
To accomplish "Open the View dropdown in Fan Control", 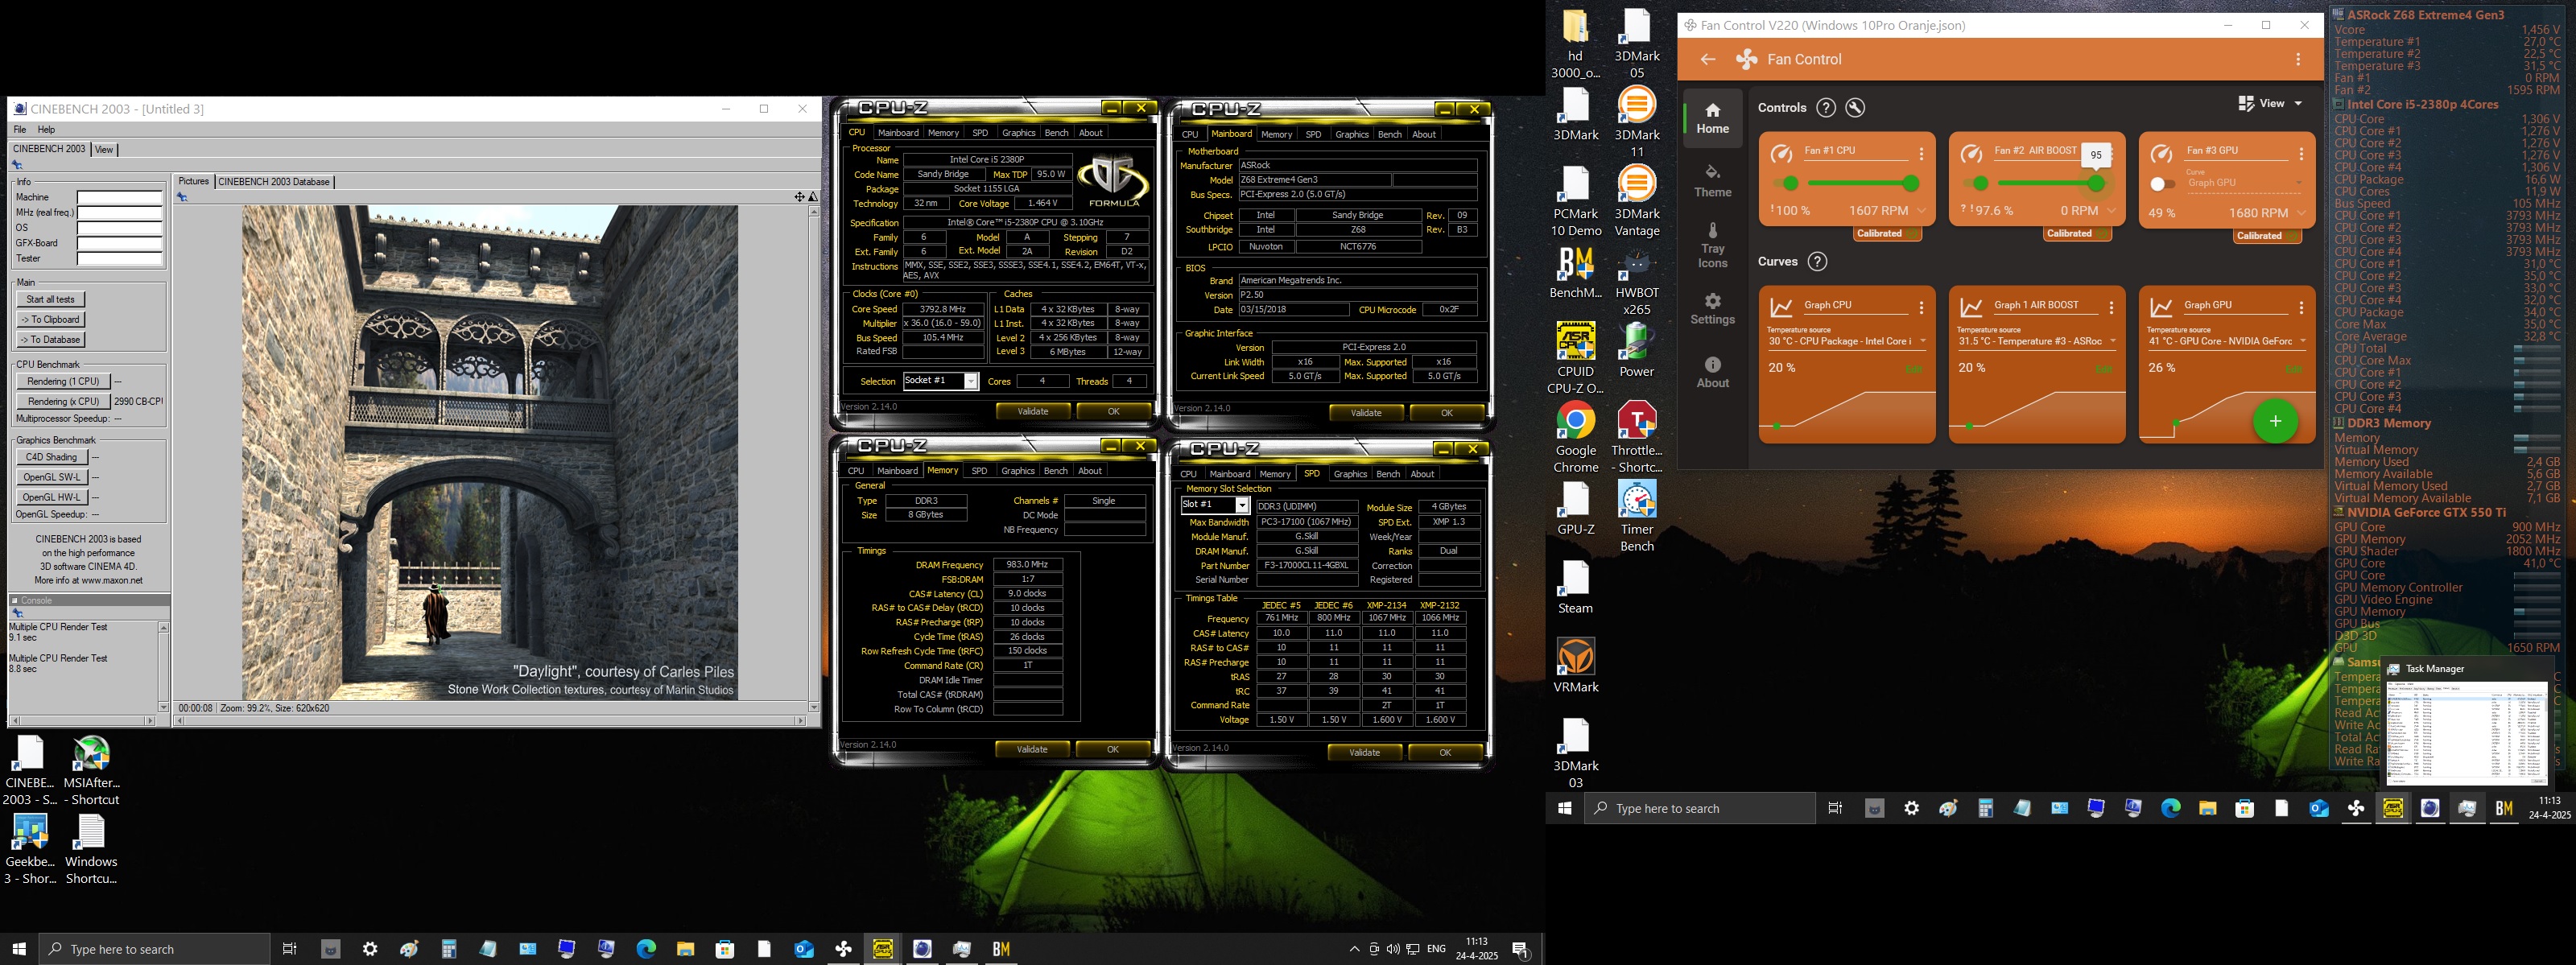I will coord(2269,103).
